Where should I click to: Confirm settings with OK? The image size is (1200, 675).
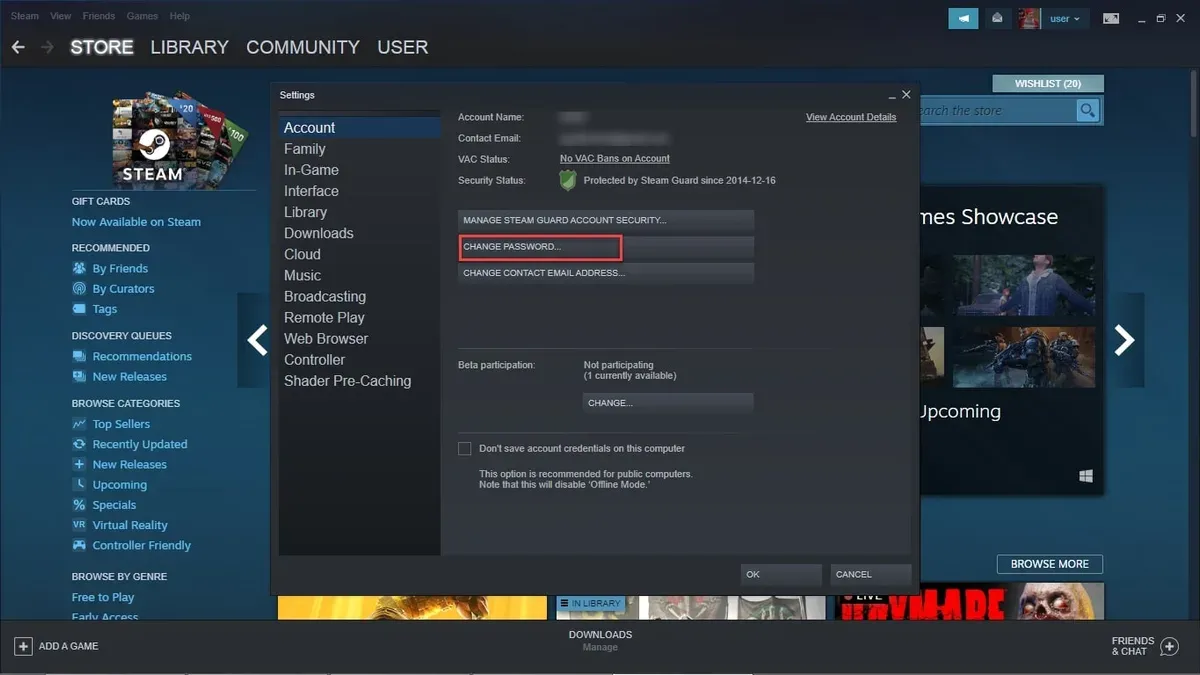tap(781, 575)
